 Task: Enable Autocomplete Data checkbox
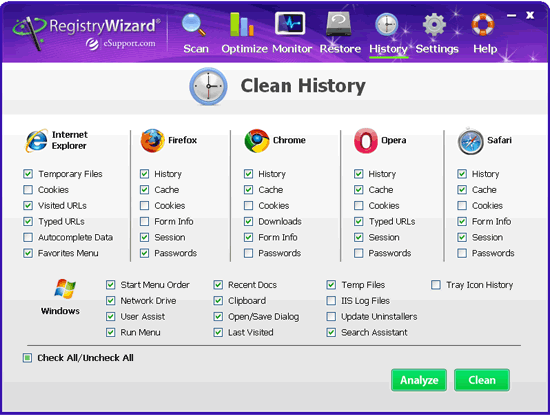point(28,237)
